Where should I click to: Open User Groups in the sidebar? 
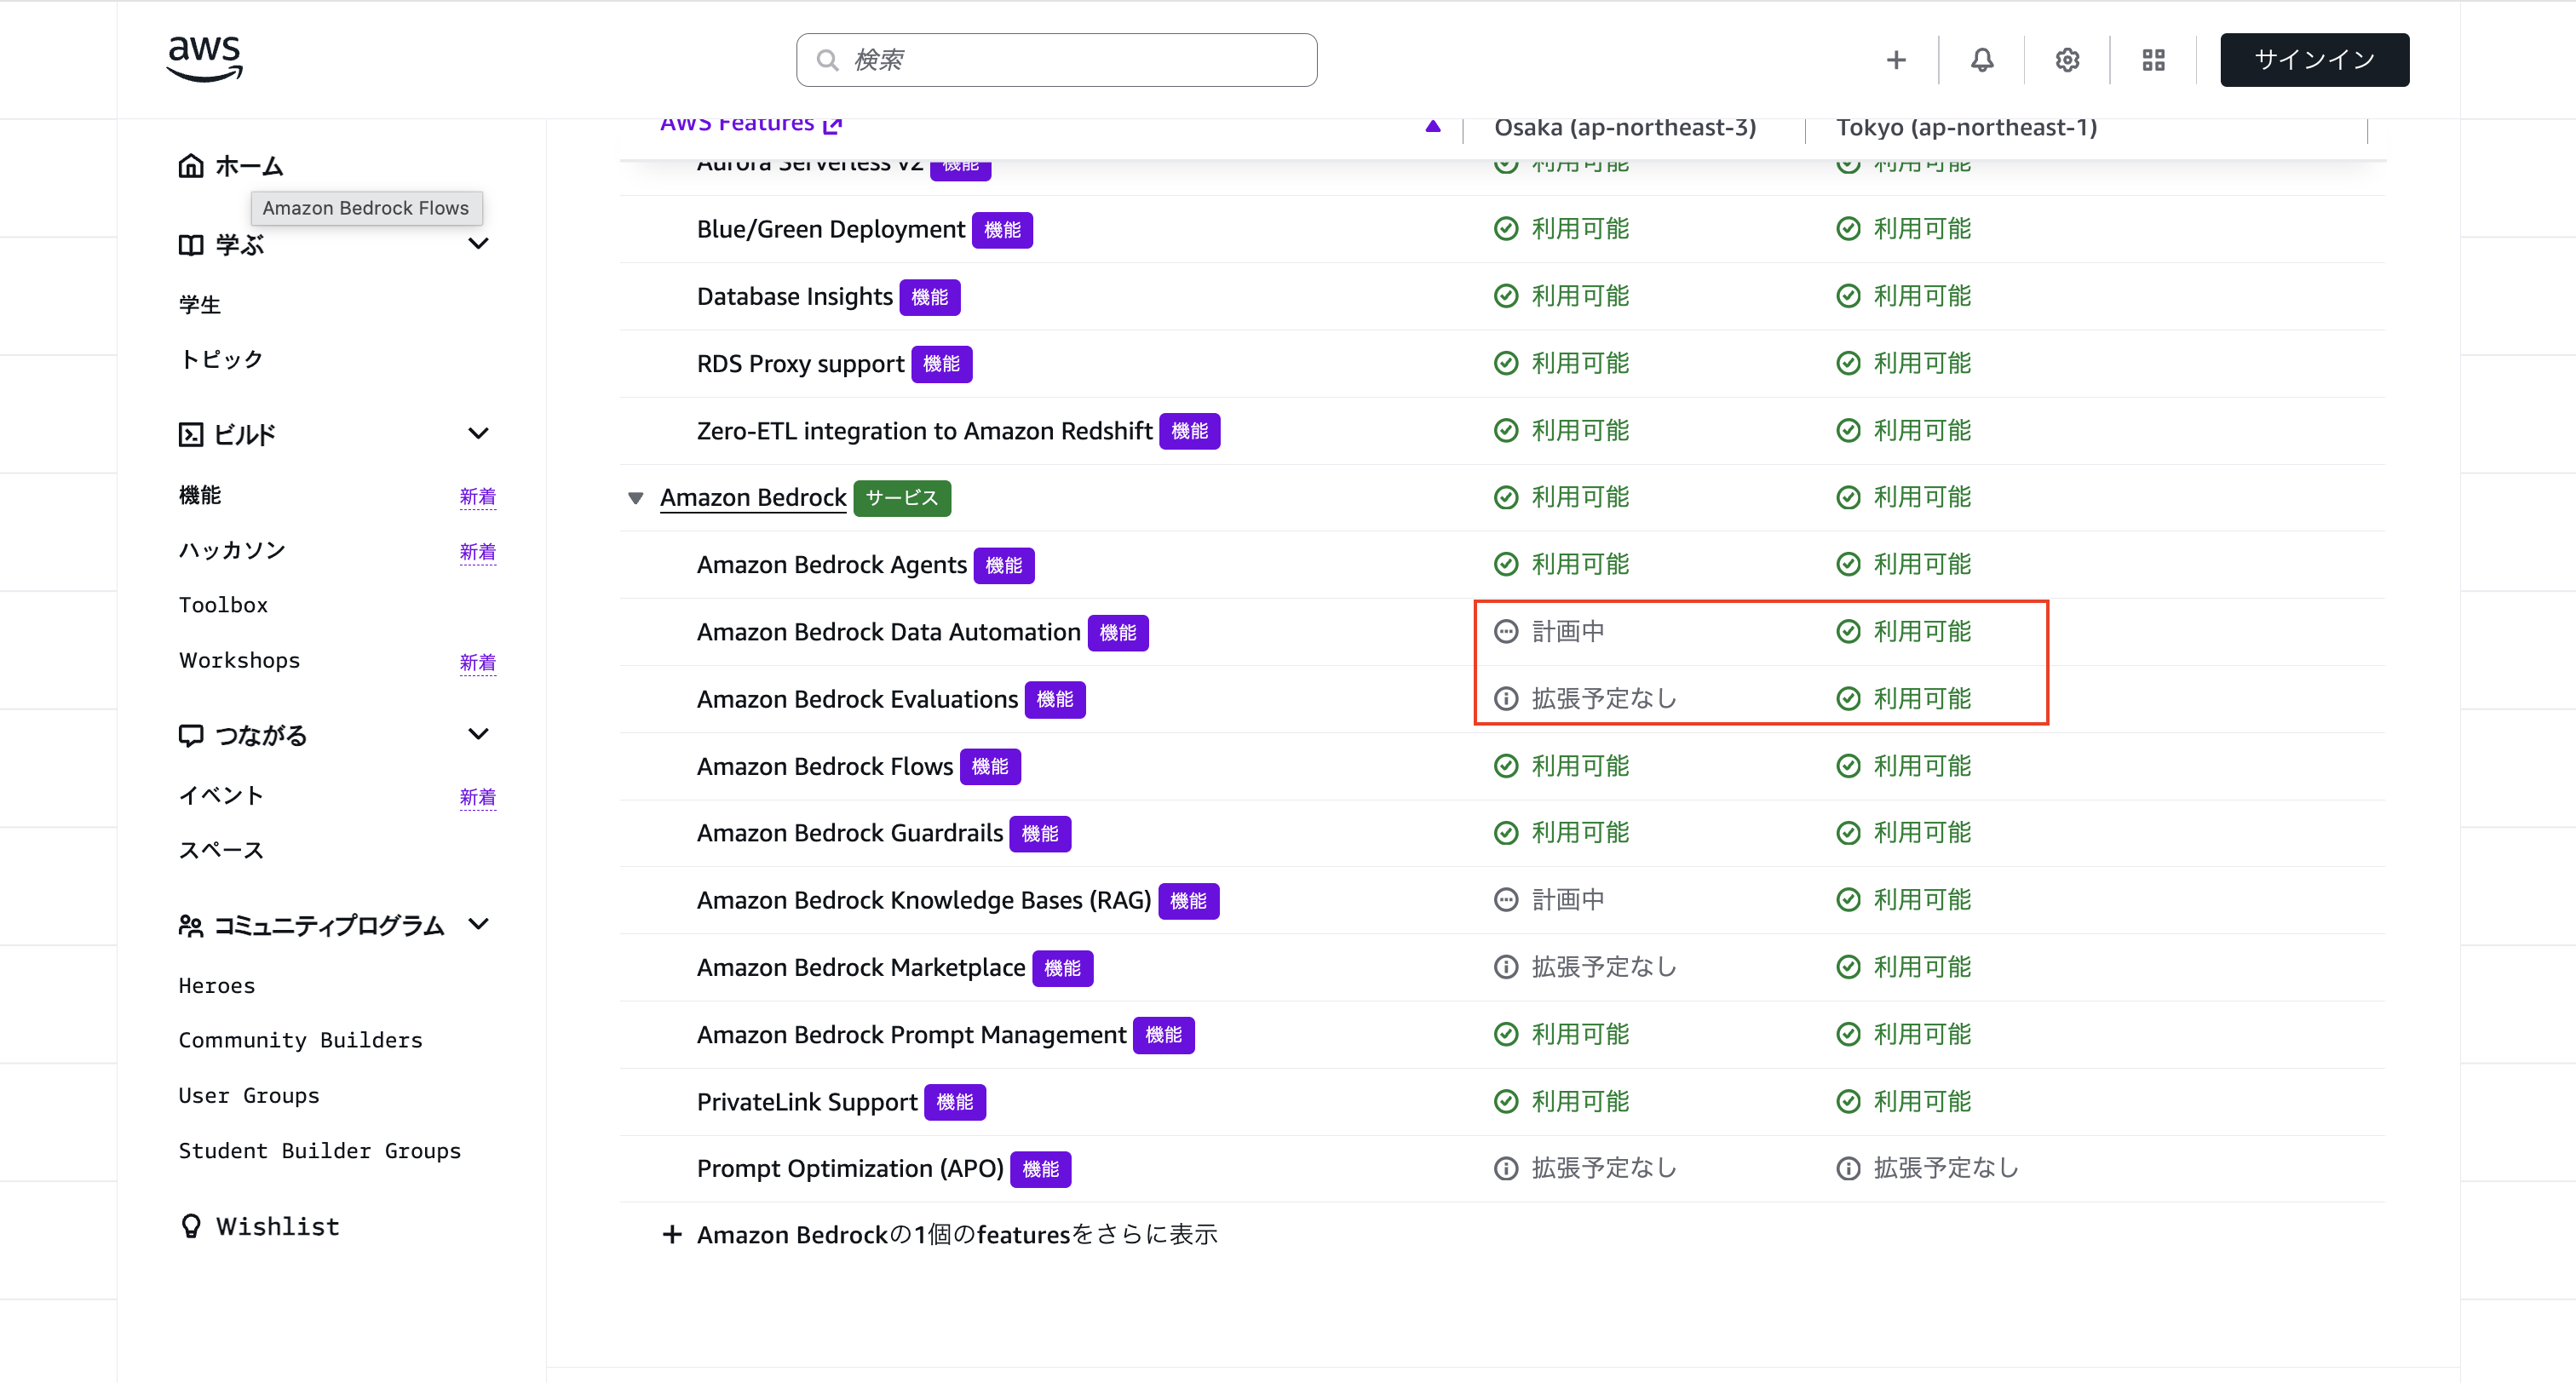(248, 1095)
